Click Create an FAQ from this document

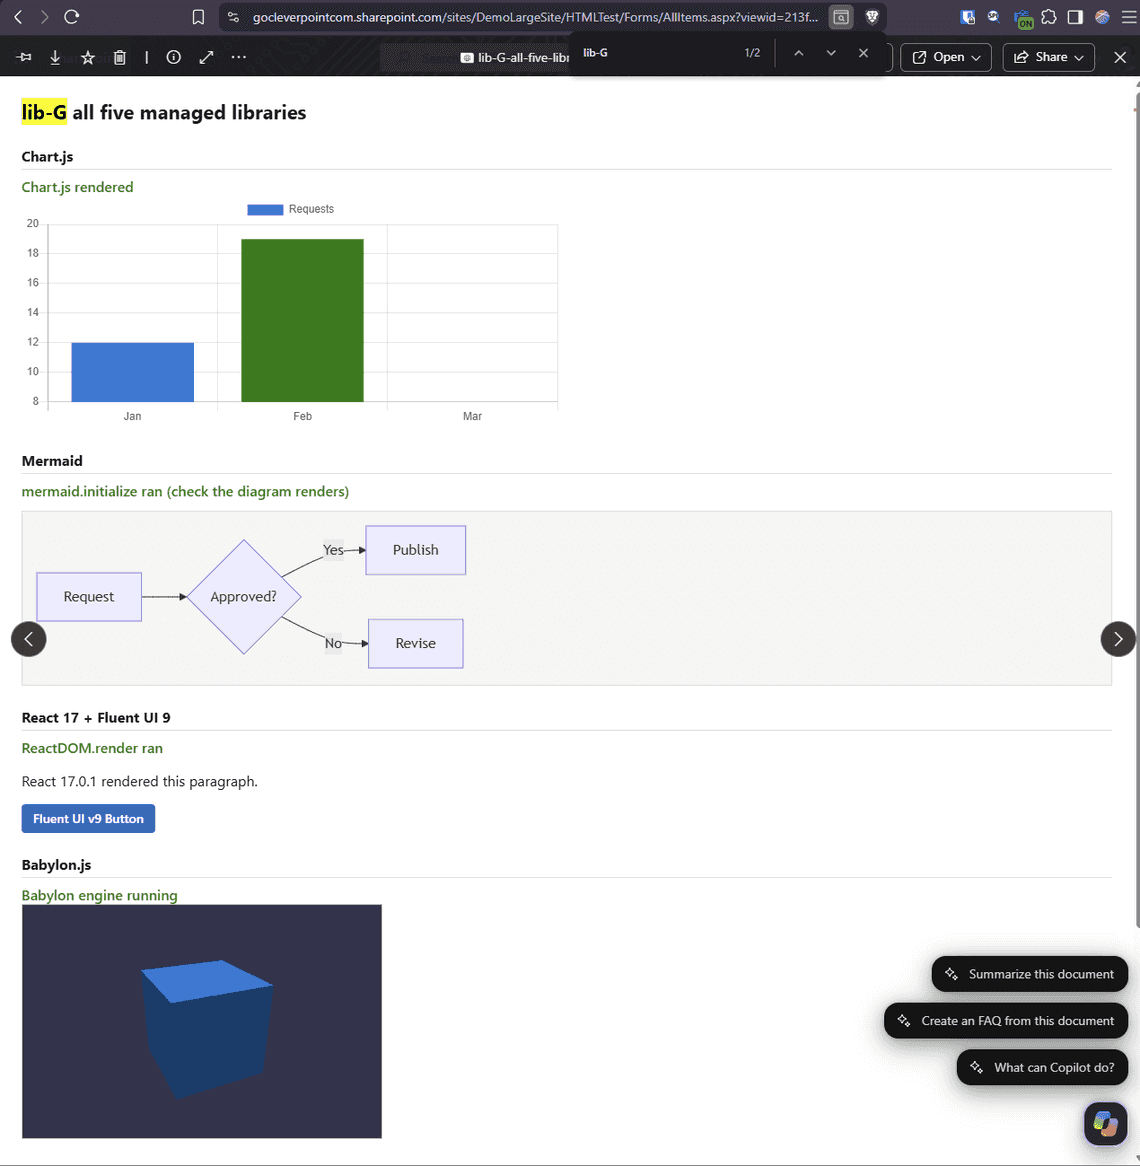pyautogui.click(x=1006, y=1021)
